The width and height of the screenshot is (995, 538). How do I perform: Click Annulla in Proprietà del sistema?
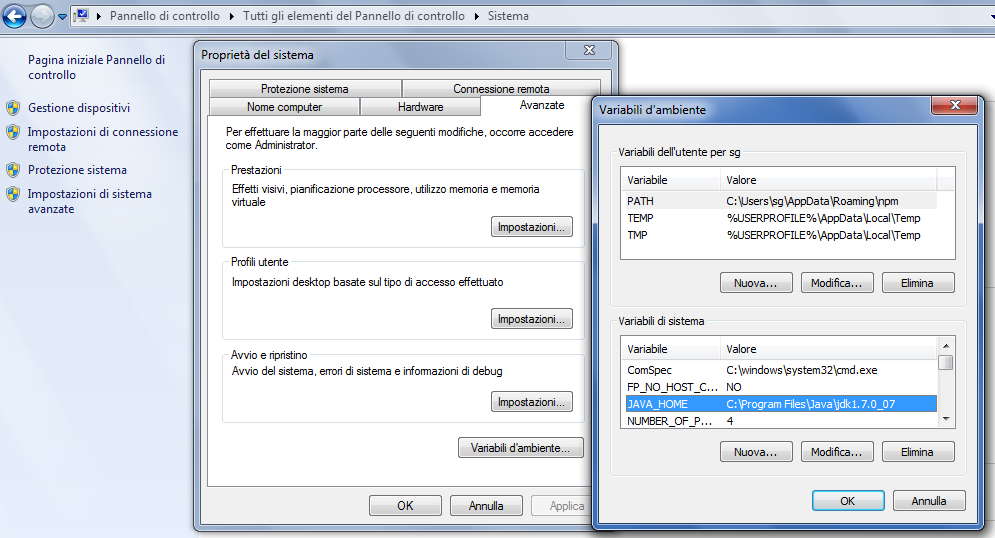click(486, 506)
